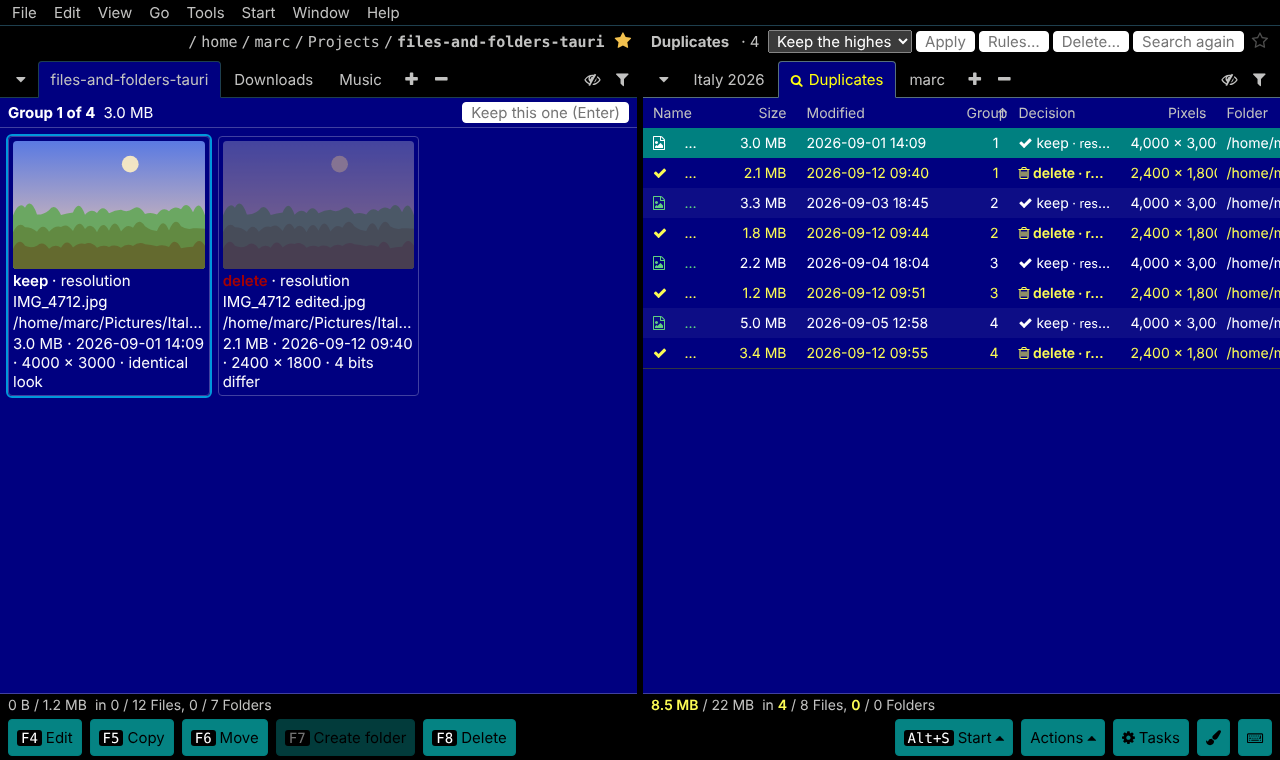1280x760 pixels.
Task: Open the Tools menu
Action: click(205, 13)
